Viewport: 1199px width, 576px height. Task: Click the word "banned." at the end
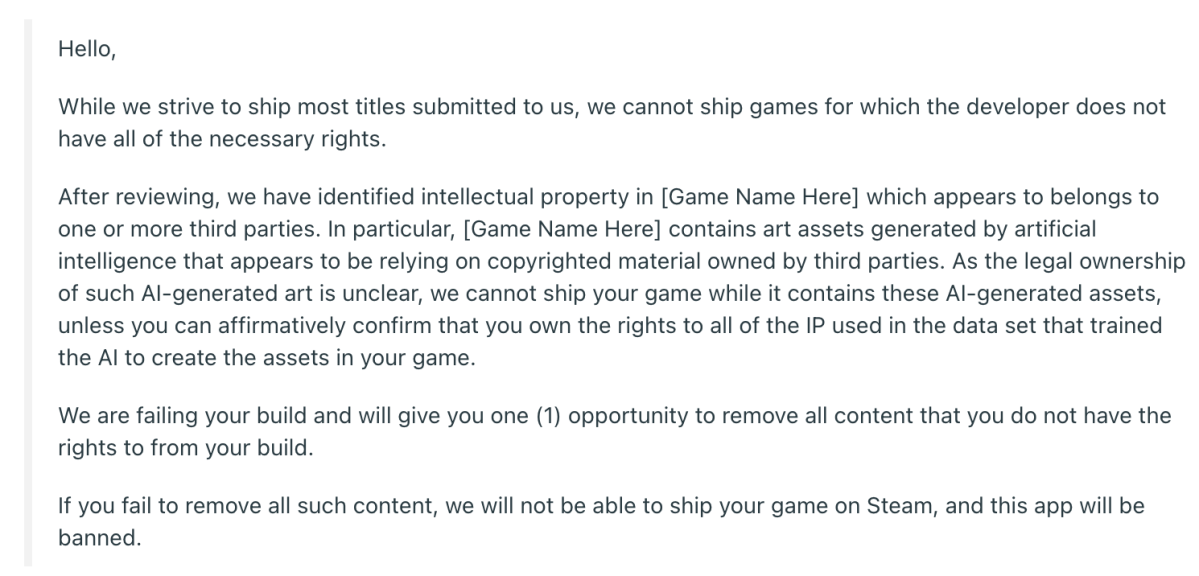click(x=100, y=538)
